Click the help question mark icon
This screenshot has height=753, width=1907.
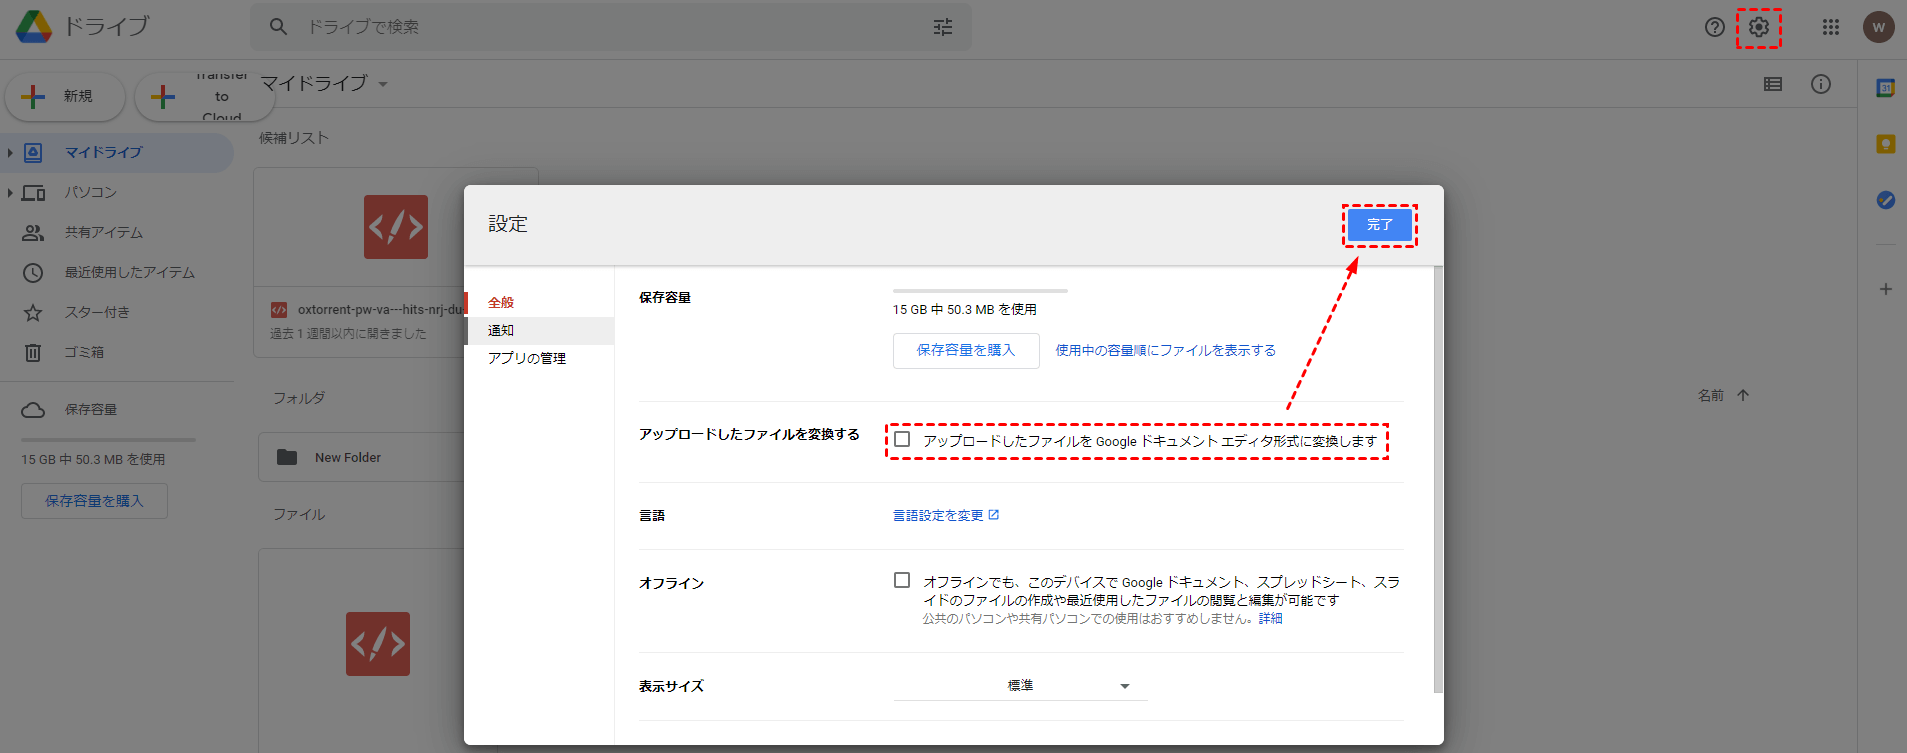(x=1714, y=27)
